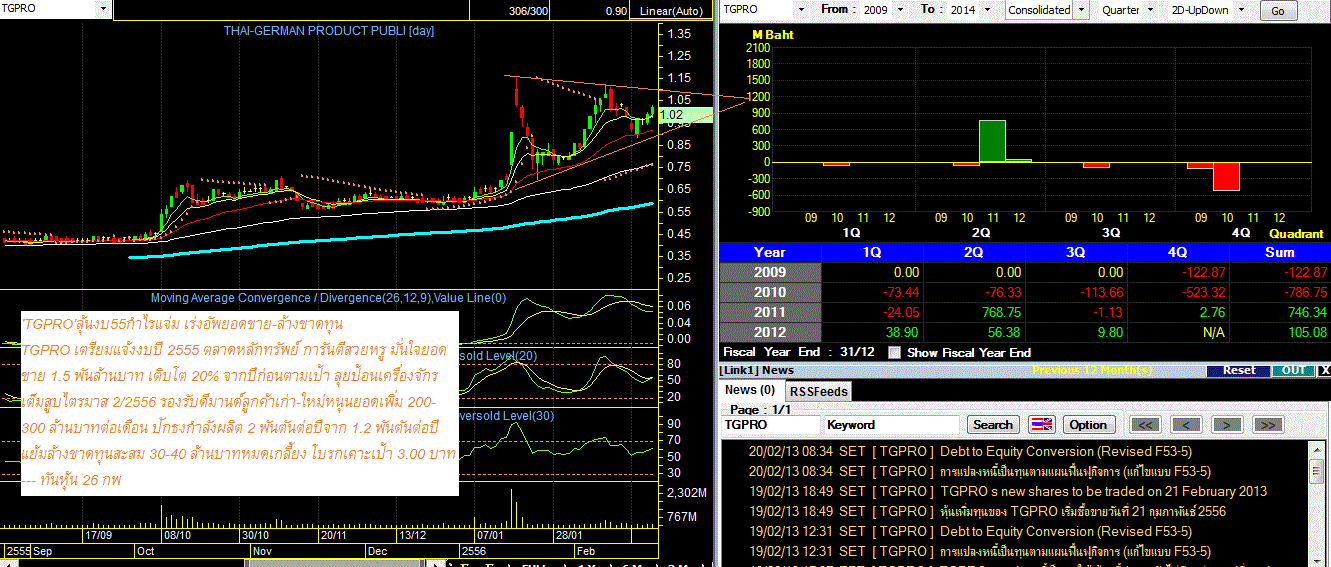Click the news Search button
Screen dimensions: 1331x567
pyautogui.click(x=993, y=424)
